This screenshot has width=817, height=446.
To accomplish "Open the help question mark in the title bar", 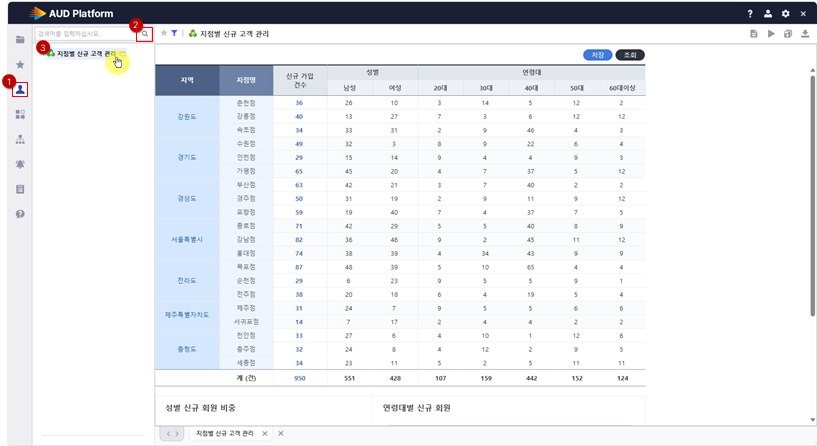I will point(750,14).
